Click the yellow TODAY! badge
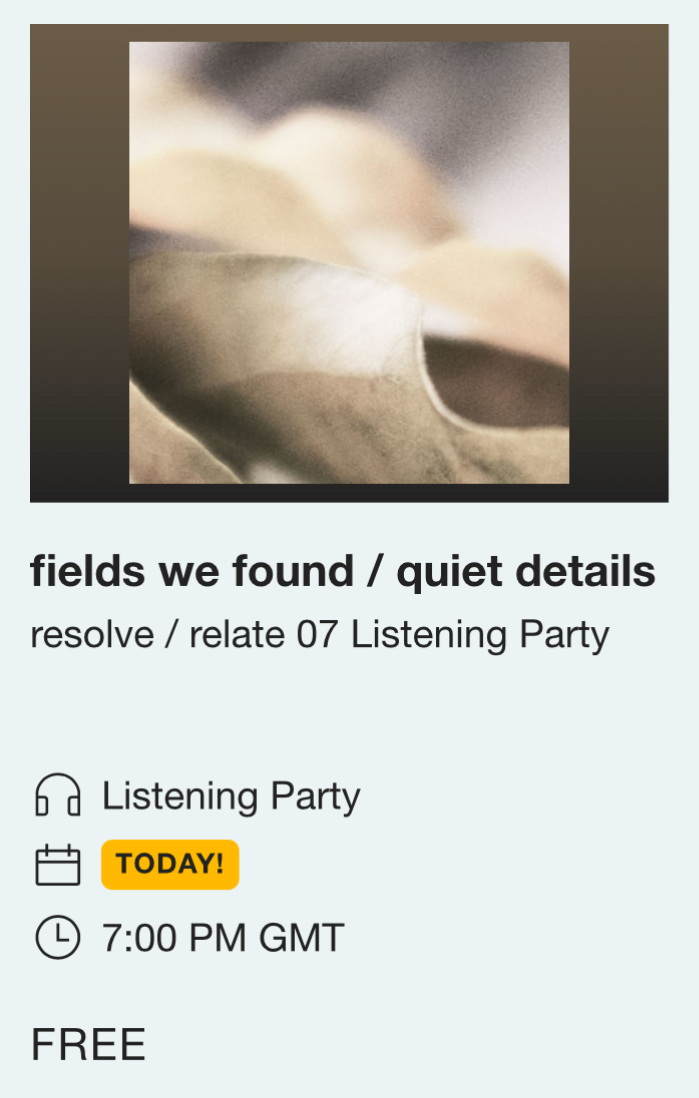 click(x=170, y=865)
